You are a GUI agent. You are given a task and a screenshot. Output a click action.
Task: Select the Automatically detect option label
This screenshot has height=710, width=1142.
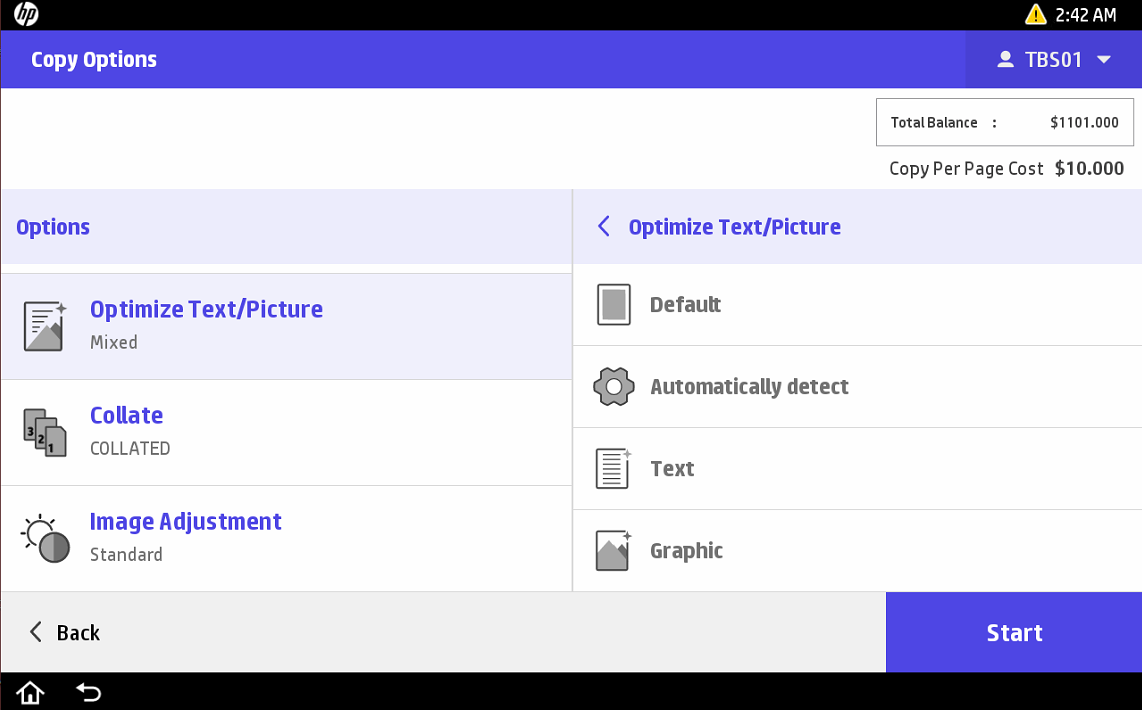coord(749,387)
